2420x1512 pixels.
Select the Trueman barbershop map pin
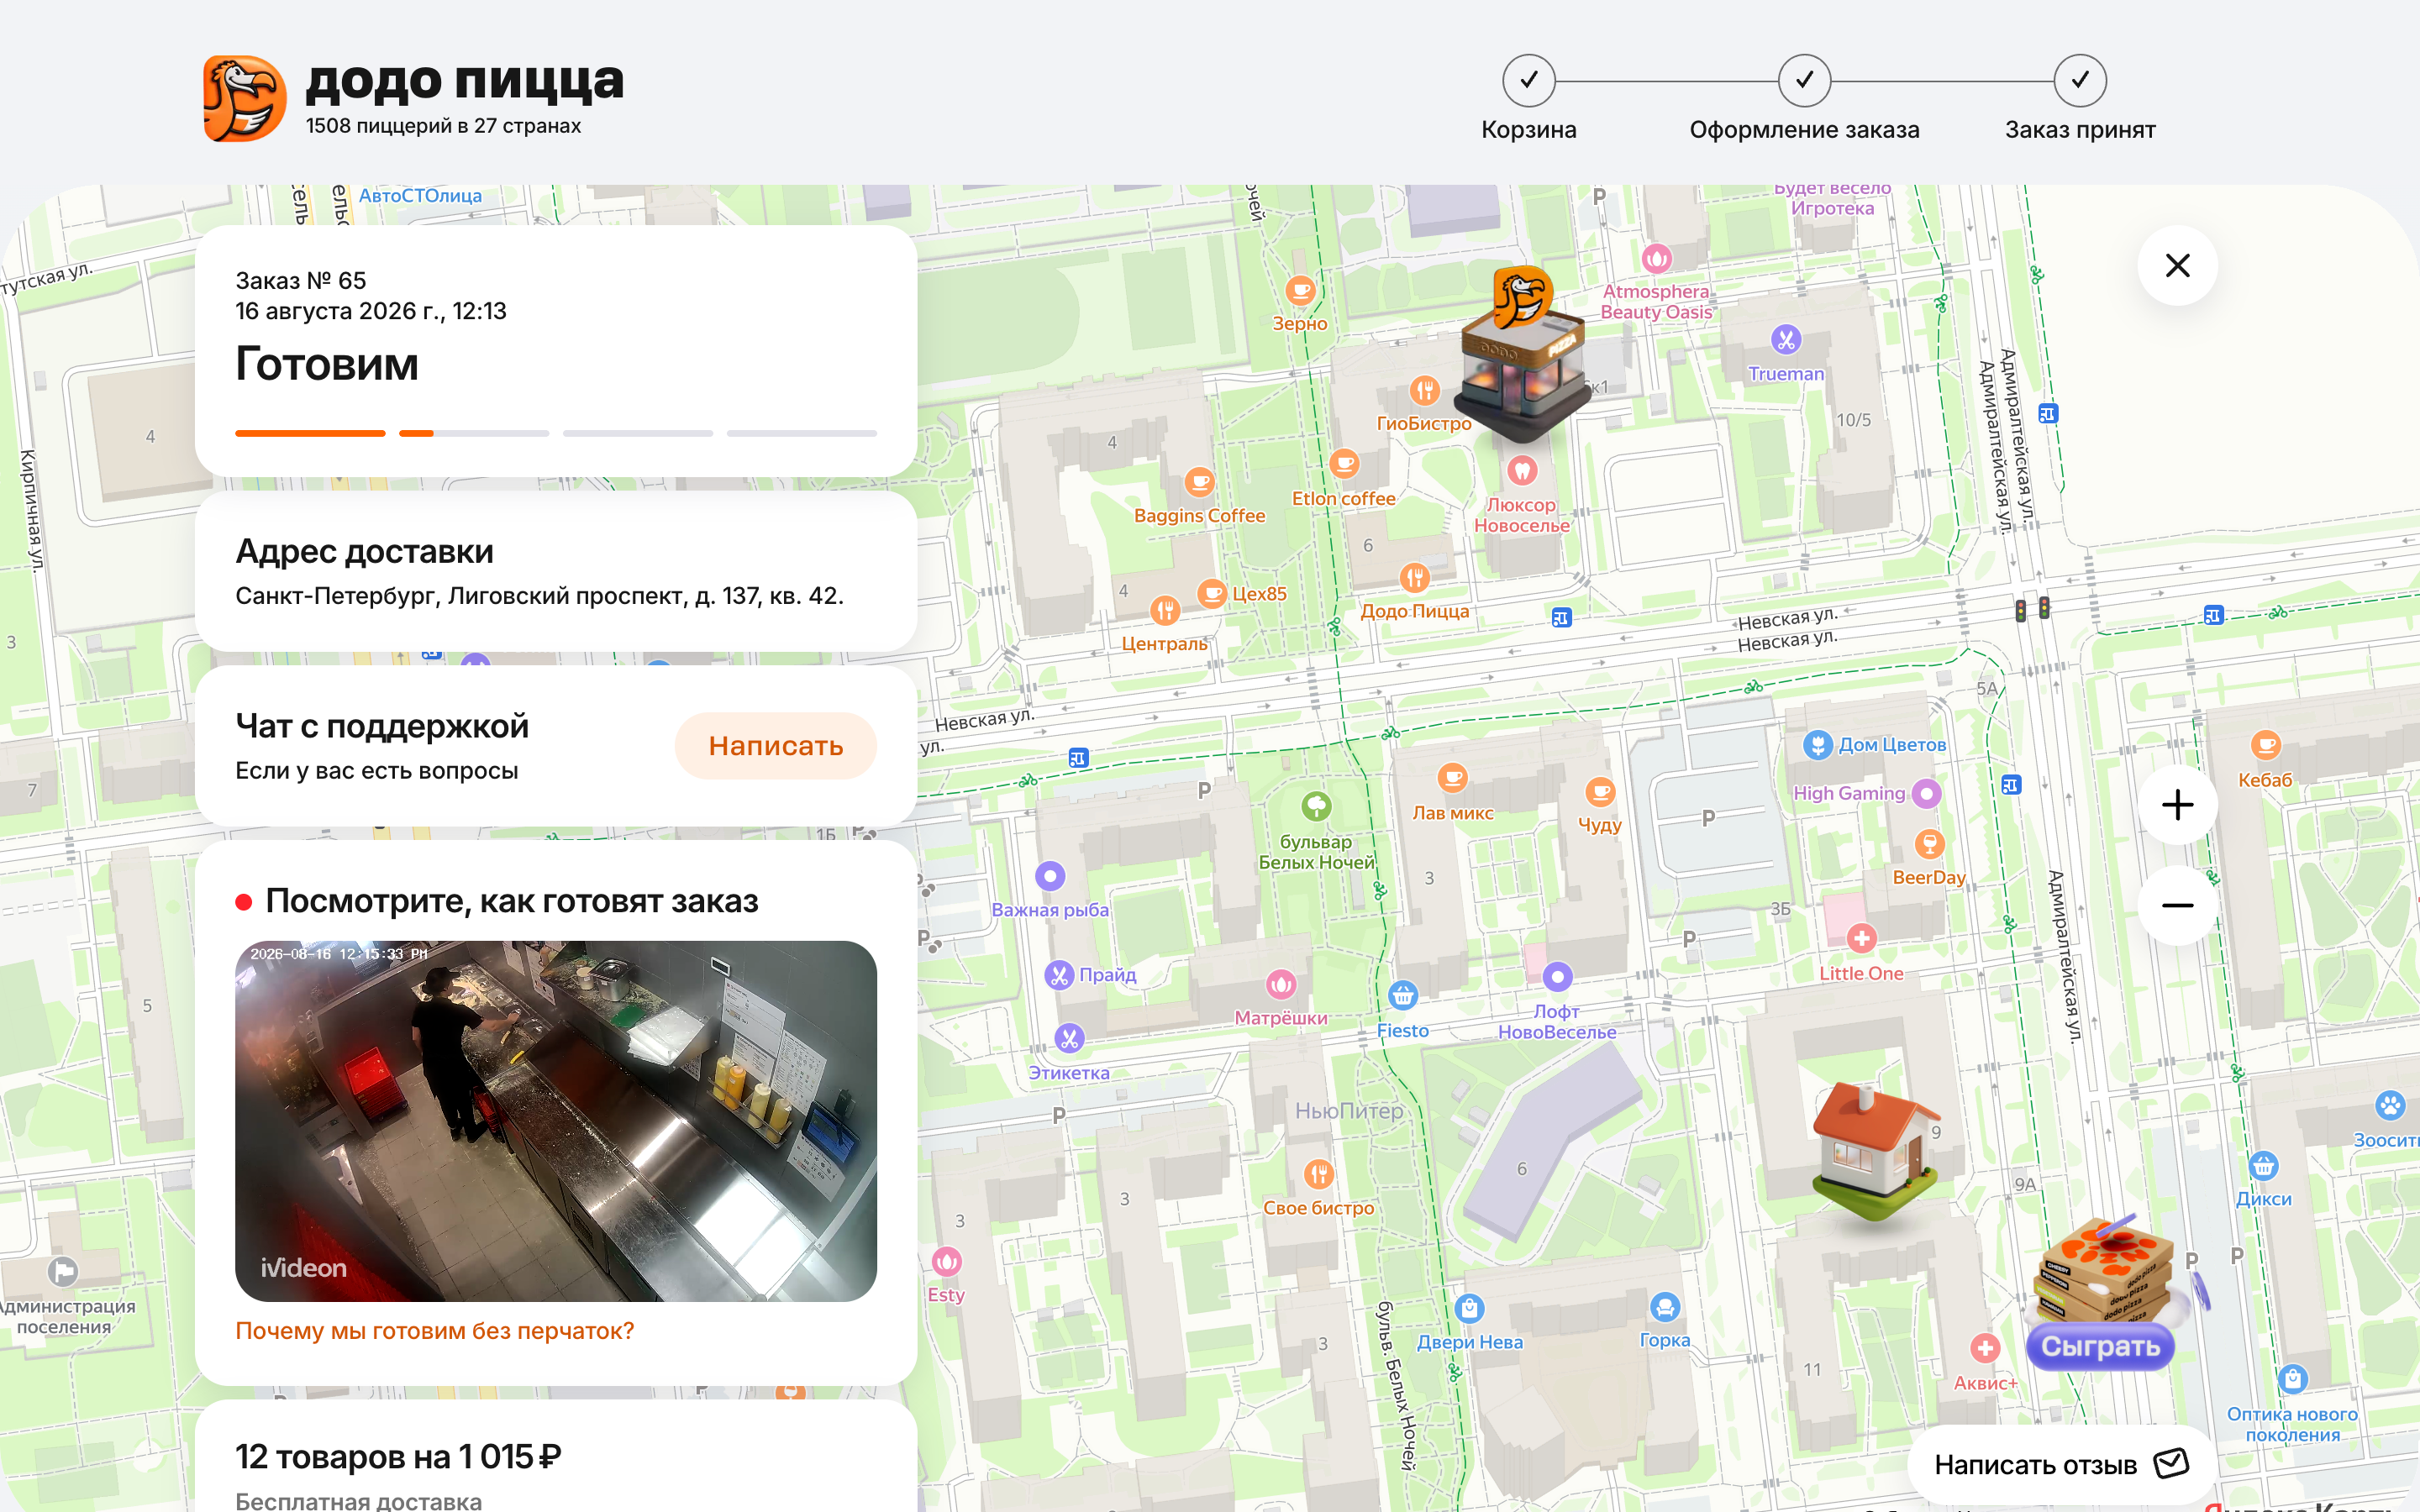pyautogui.click(x=1786, y=340)
